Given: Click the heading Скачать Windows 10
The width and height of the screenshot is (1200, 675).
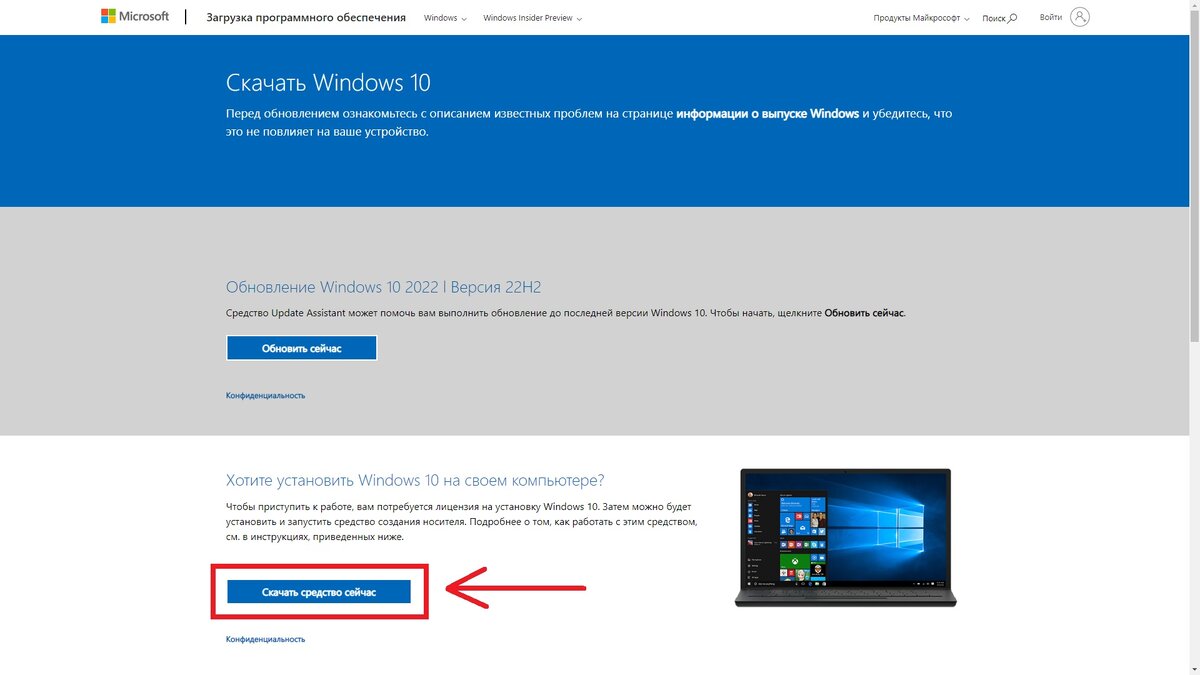Looking at the screenshot, I should [327, 82].
